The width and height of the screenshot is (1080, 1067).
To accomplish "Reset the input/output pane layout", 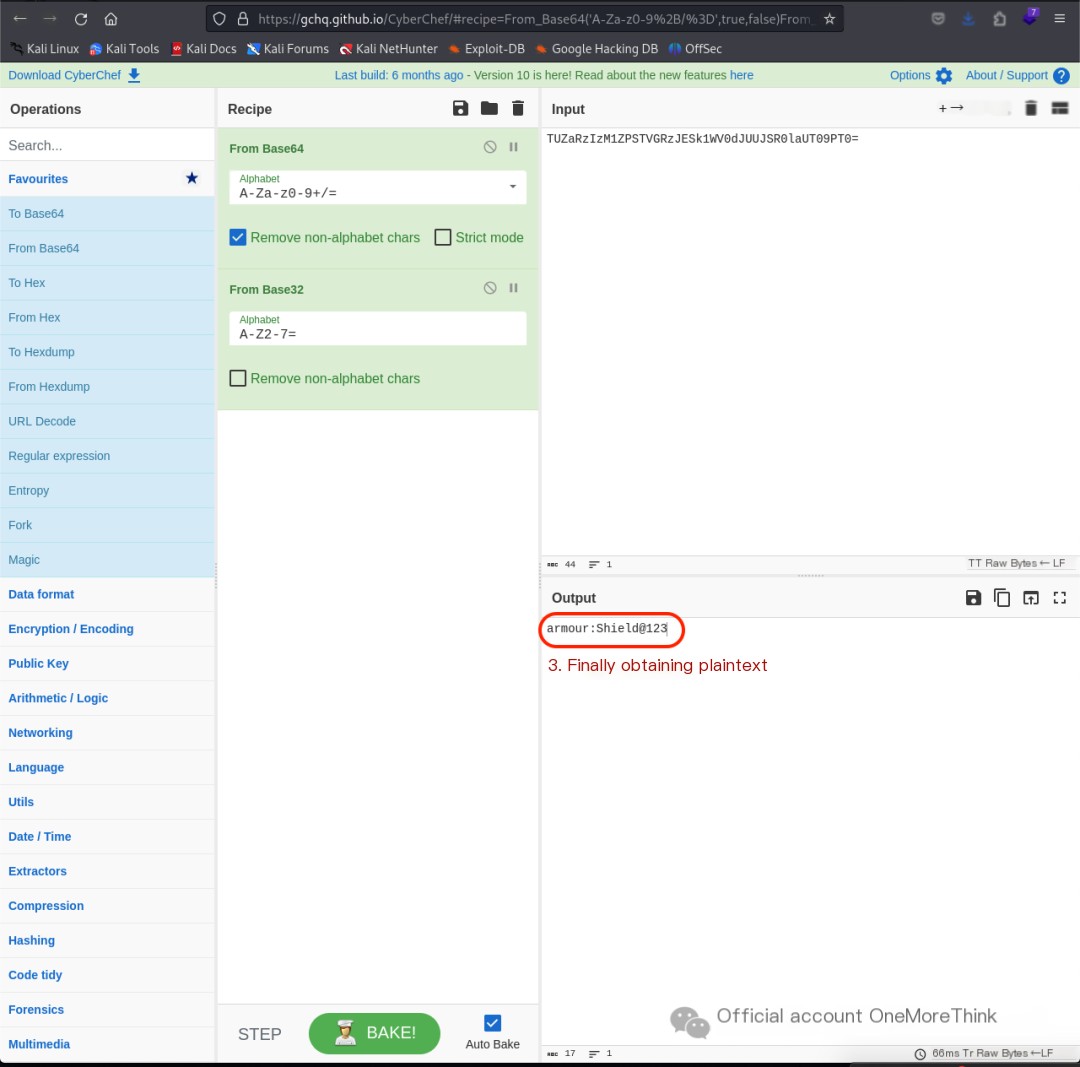I will click(1059, 108).
